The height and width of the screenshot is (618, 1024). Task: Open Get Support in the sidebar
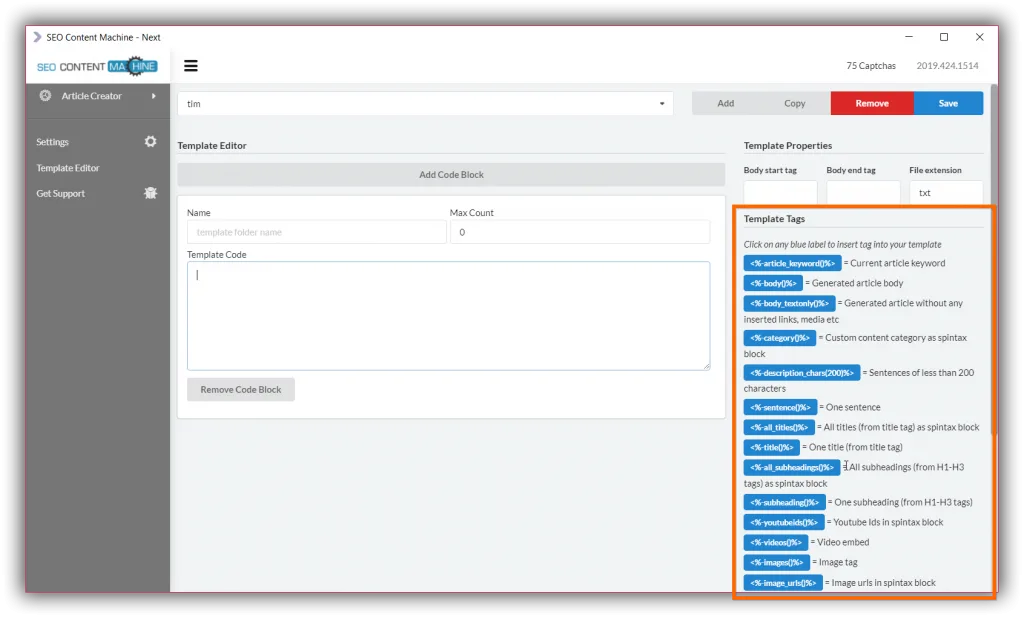click(x=61, y=193)
